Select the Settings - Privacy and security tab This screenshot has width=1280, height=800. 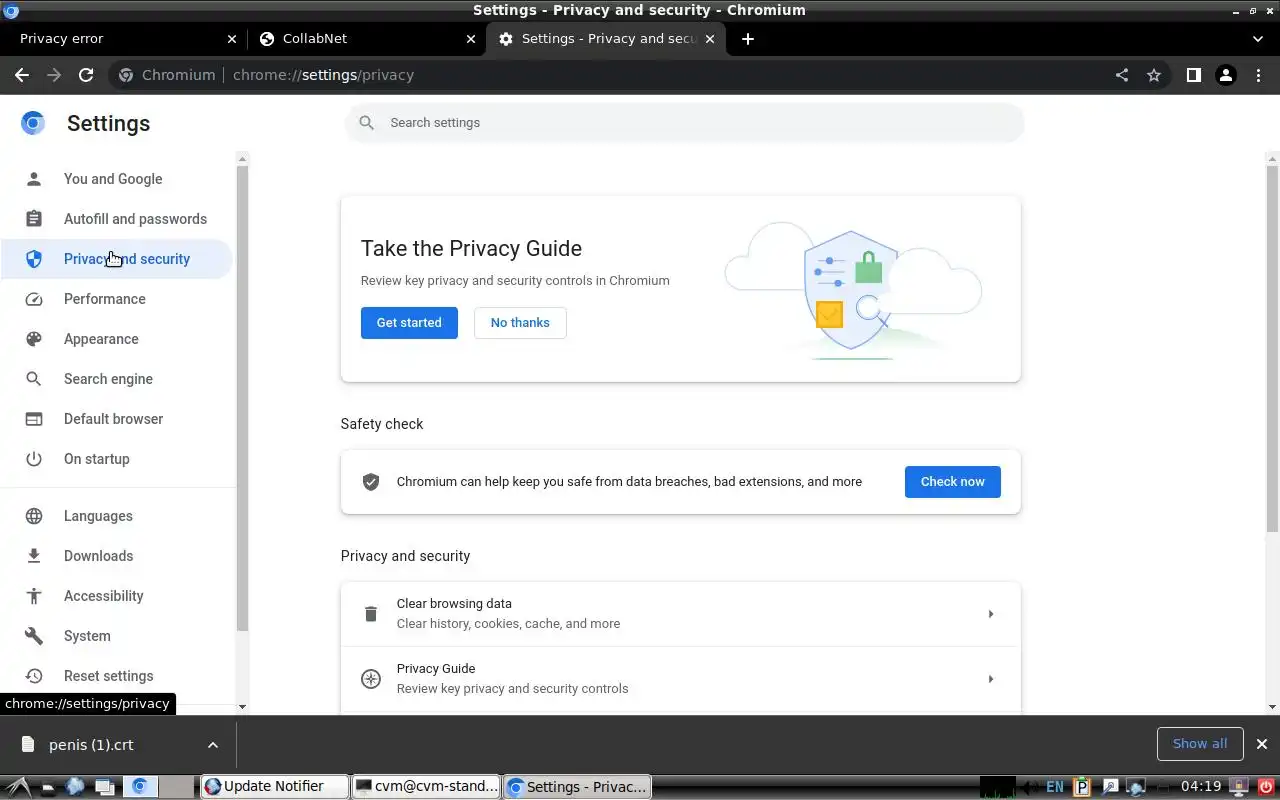coord(606,39)
